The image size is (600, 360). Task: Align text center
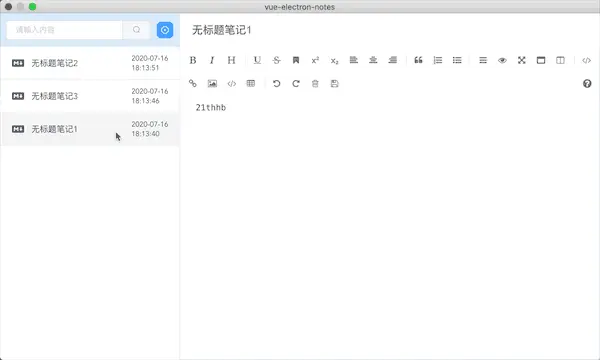click(x=373, y=60)
